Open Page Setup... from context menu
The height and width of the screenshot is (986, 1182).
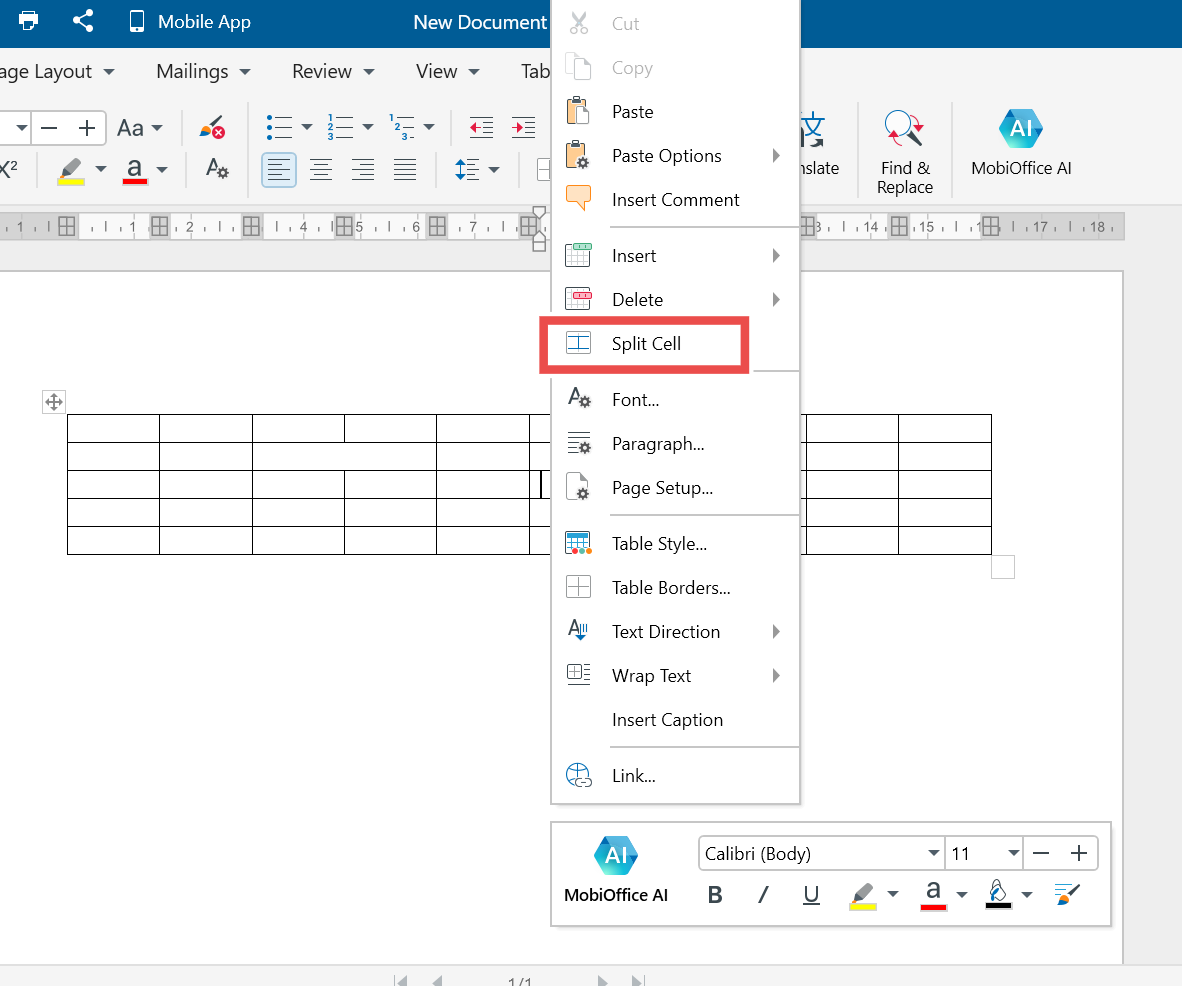tap(675, 488)
